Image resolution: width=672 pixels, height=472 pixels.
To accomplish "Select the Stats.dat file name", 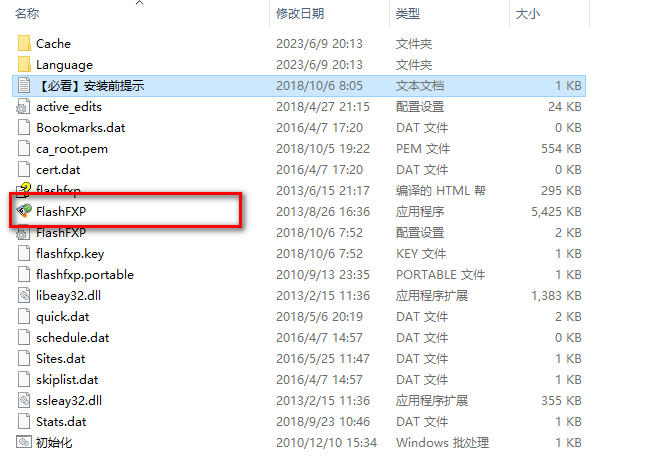I will (x=61, y=422).
